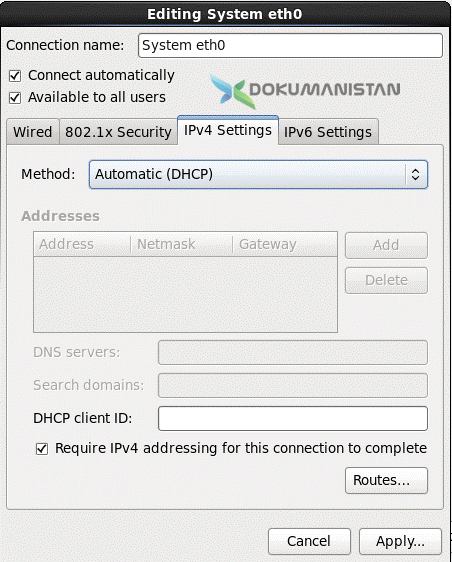The width and height of the screenshot is (452, 562).
Task: Open the 802.1x Security tab
Action: [x=118, y=132]
